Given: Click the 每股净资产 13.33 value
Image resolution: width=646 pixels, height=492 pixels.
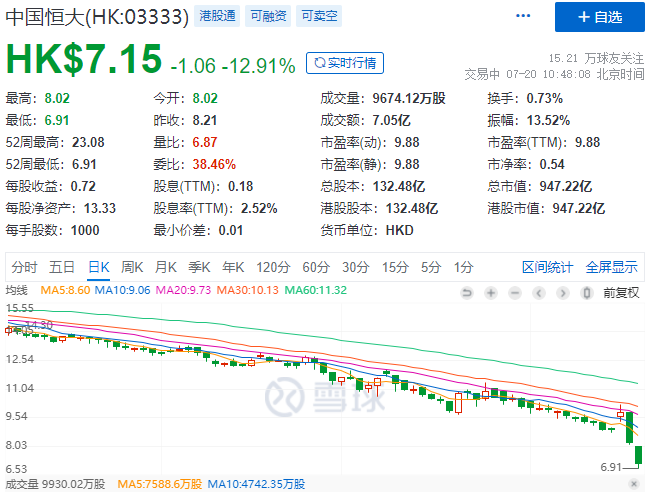Looking at the screenshot, I should tap(100, 208).
